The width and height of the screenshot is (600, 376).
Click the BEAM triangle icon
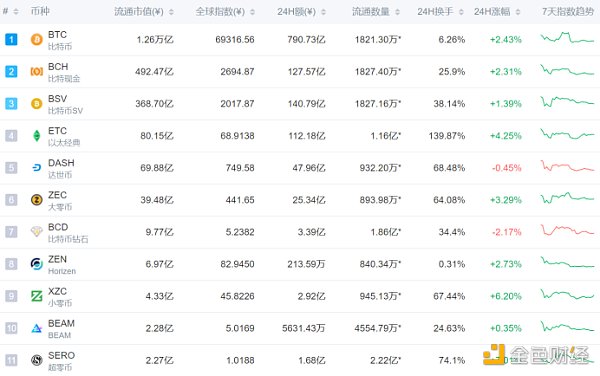(37, 328)
